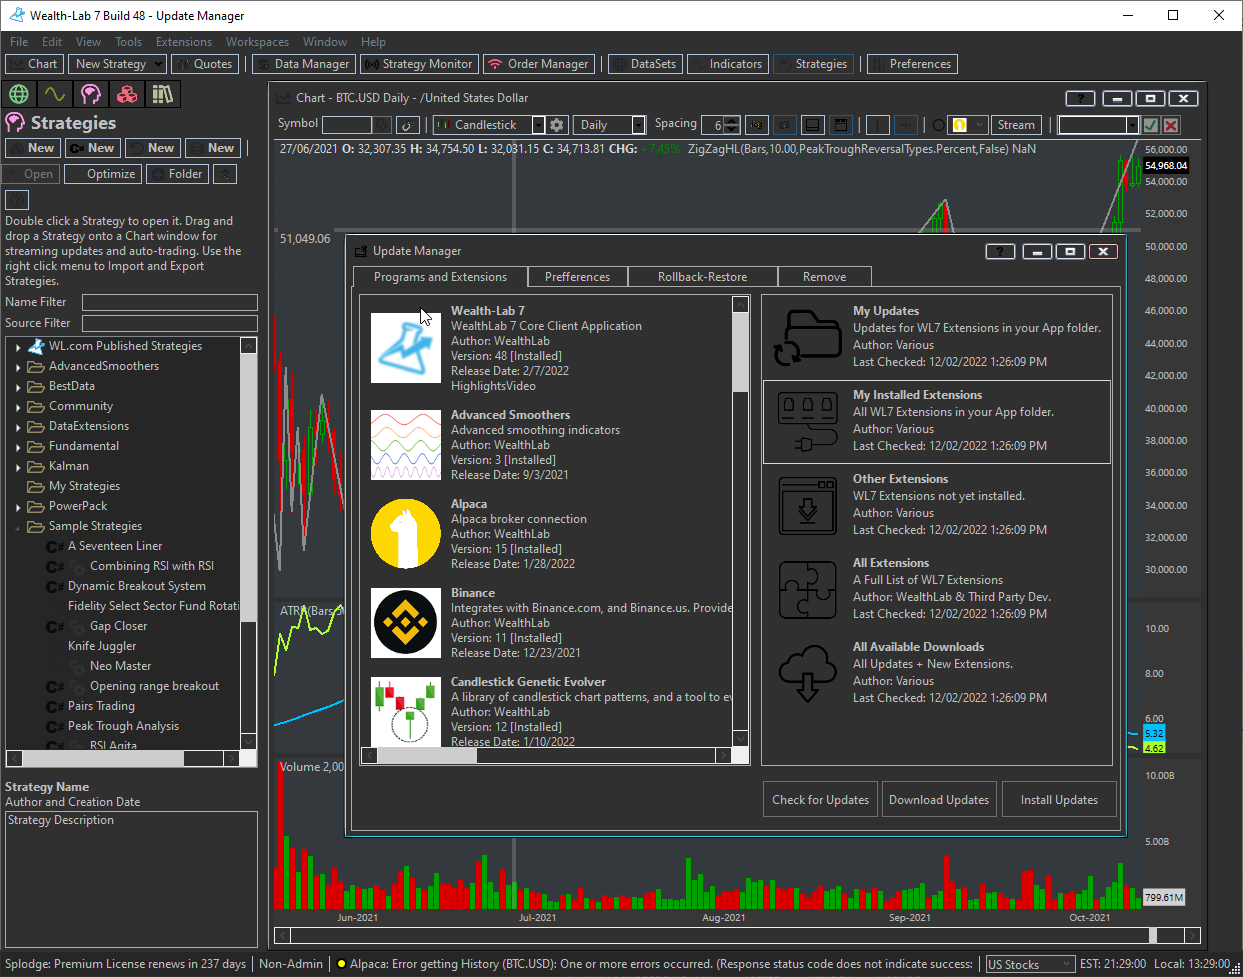
Task: Click the Chart window help question-mark button
Action: (x=1080, y=98)
